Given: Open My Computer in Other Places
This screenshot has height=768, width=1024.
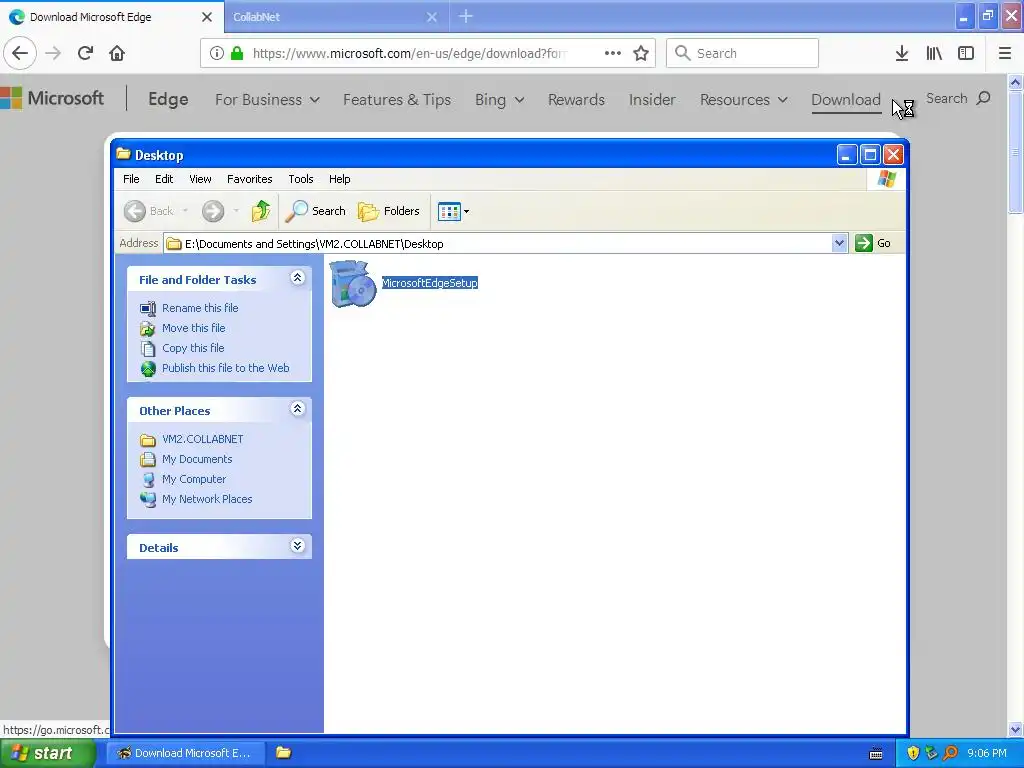Looking at the screenshot, I should coord(193,479).
